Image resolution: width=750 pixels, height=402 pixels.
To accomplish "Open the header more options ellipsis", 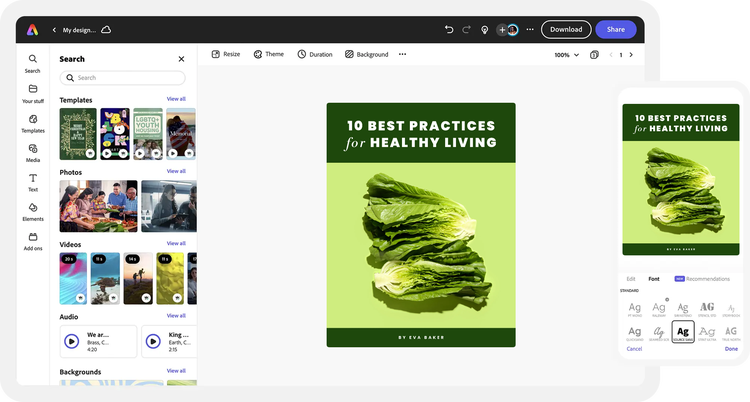I will pos(530,30).
